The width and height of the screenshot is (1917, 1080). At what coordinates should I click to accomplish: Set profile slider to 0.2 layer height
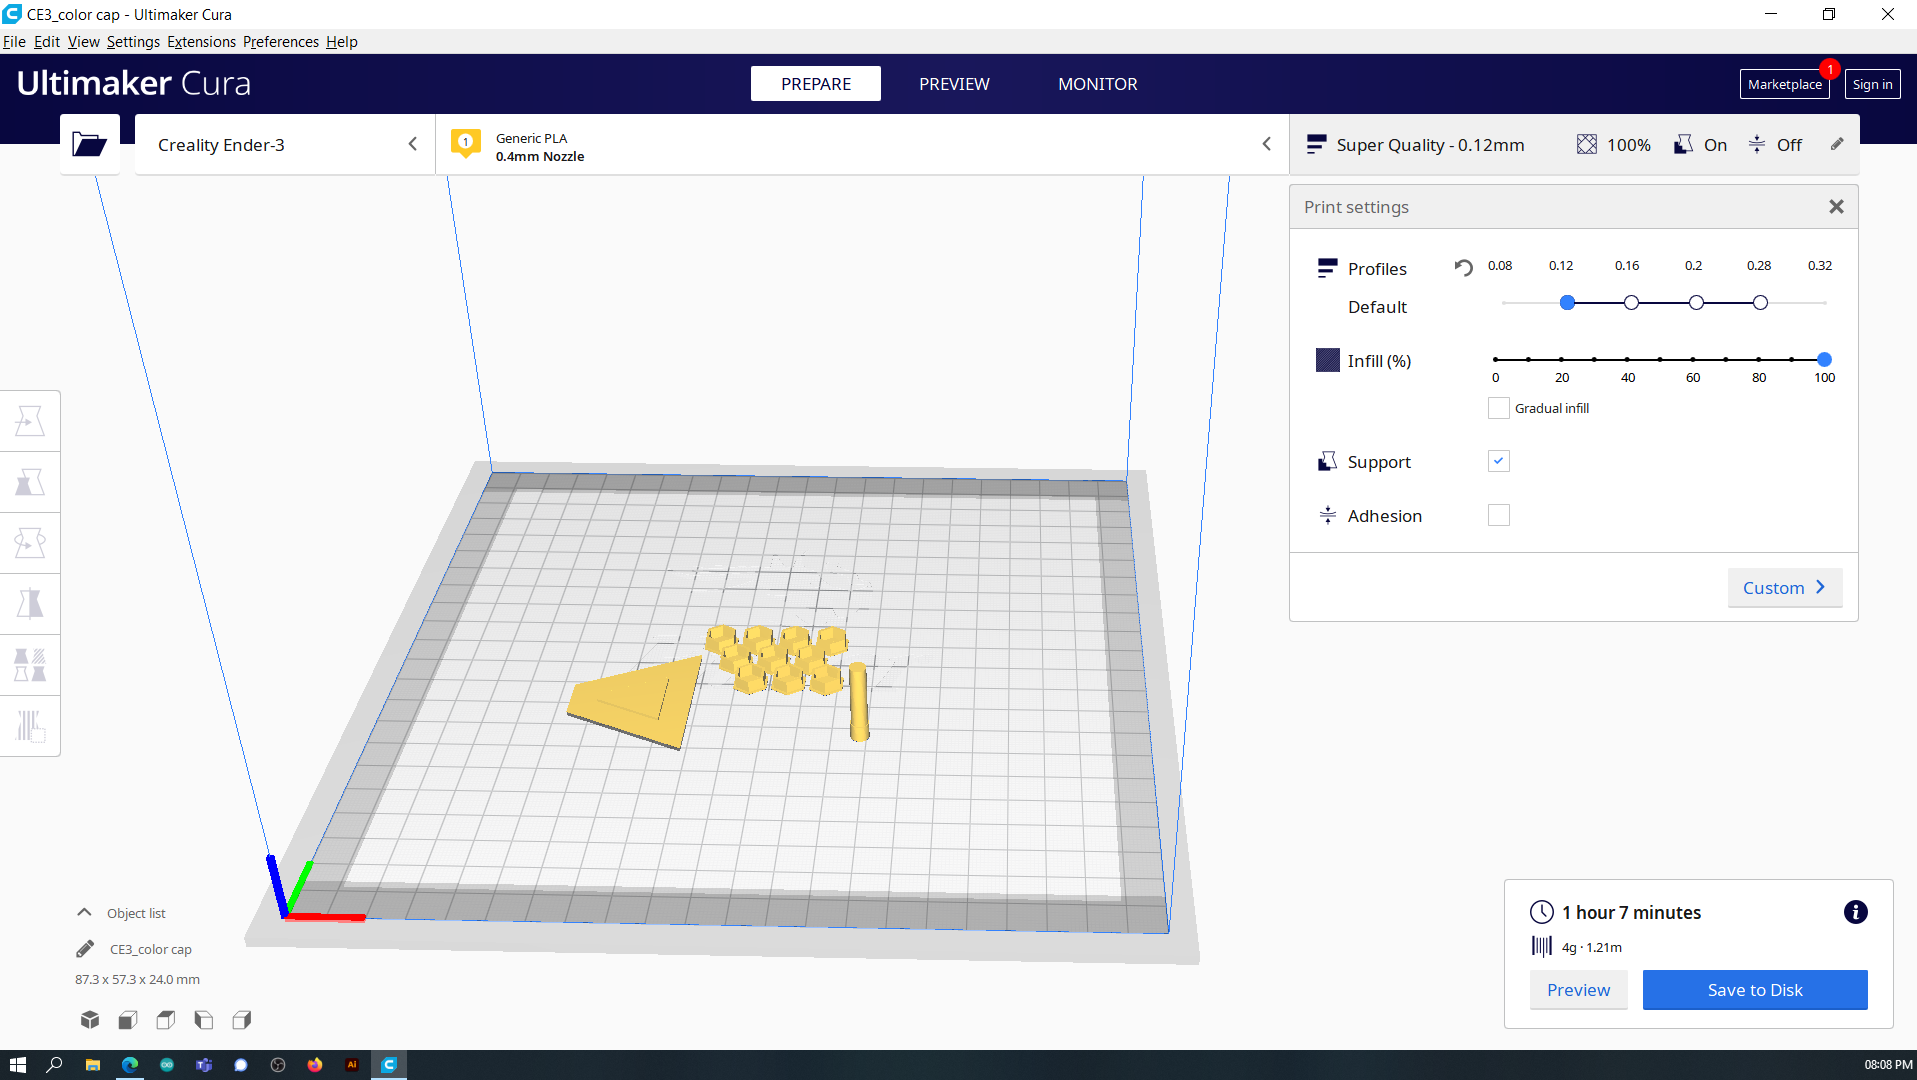point(1696,302)
